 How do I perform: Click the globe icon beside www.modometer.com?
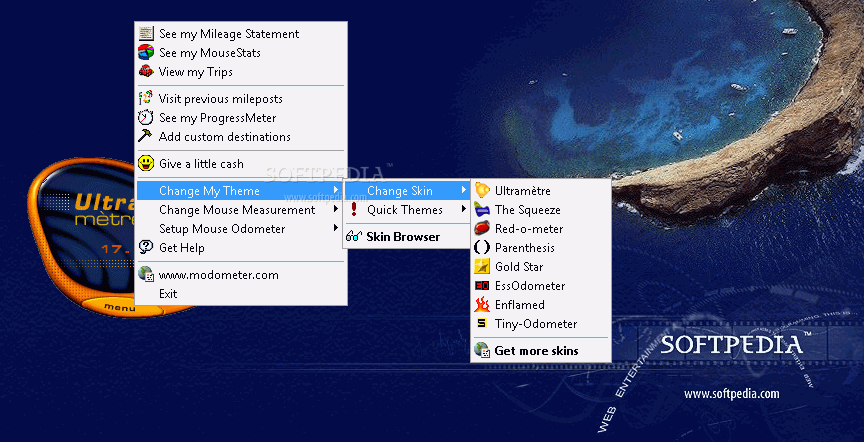(x=146, y=274)
